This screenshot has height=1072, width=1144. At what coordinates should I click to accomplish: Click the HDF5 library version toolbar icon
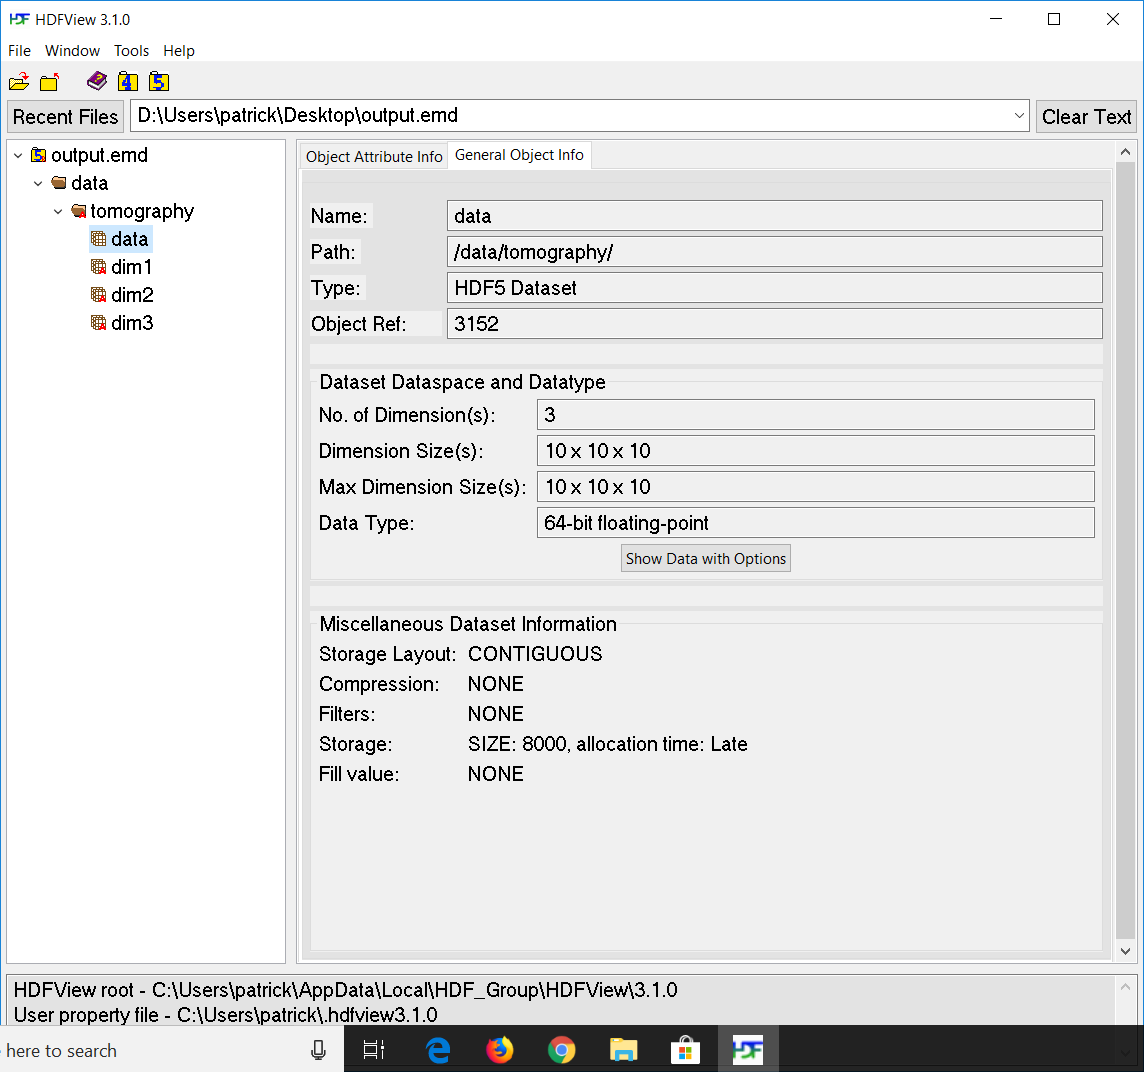159,81
